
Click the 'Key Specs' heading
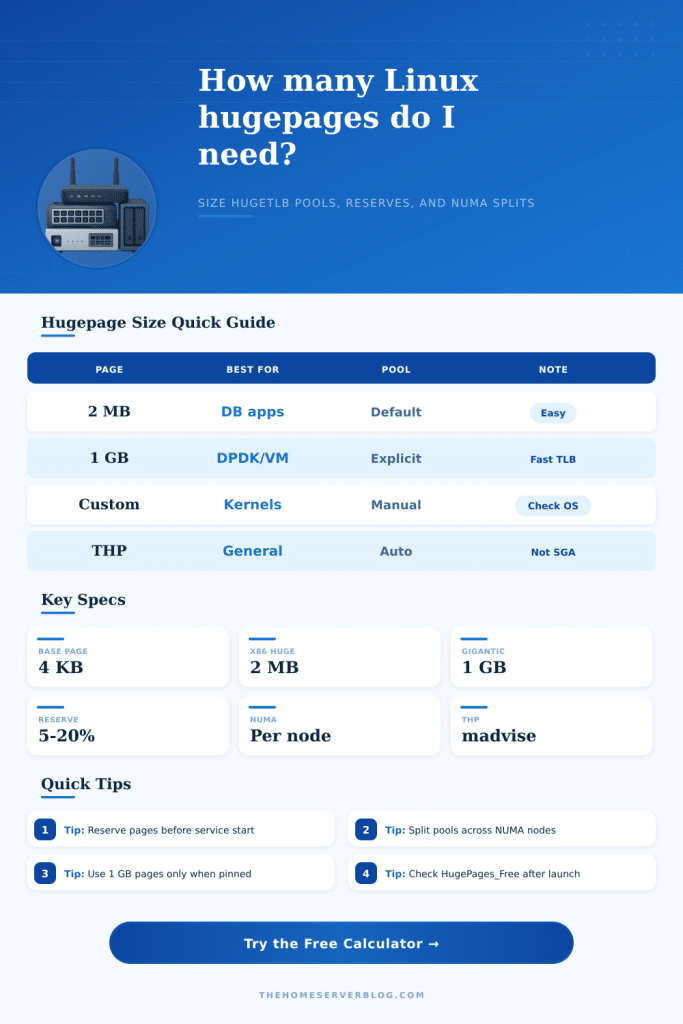[x=83, y=600]
